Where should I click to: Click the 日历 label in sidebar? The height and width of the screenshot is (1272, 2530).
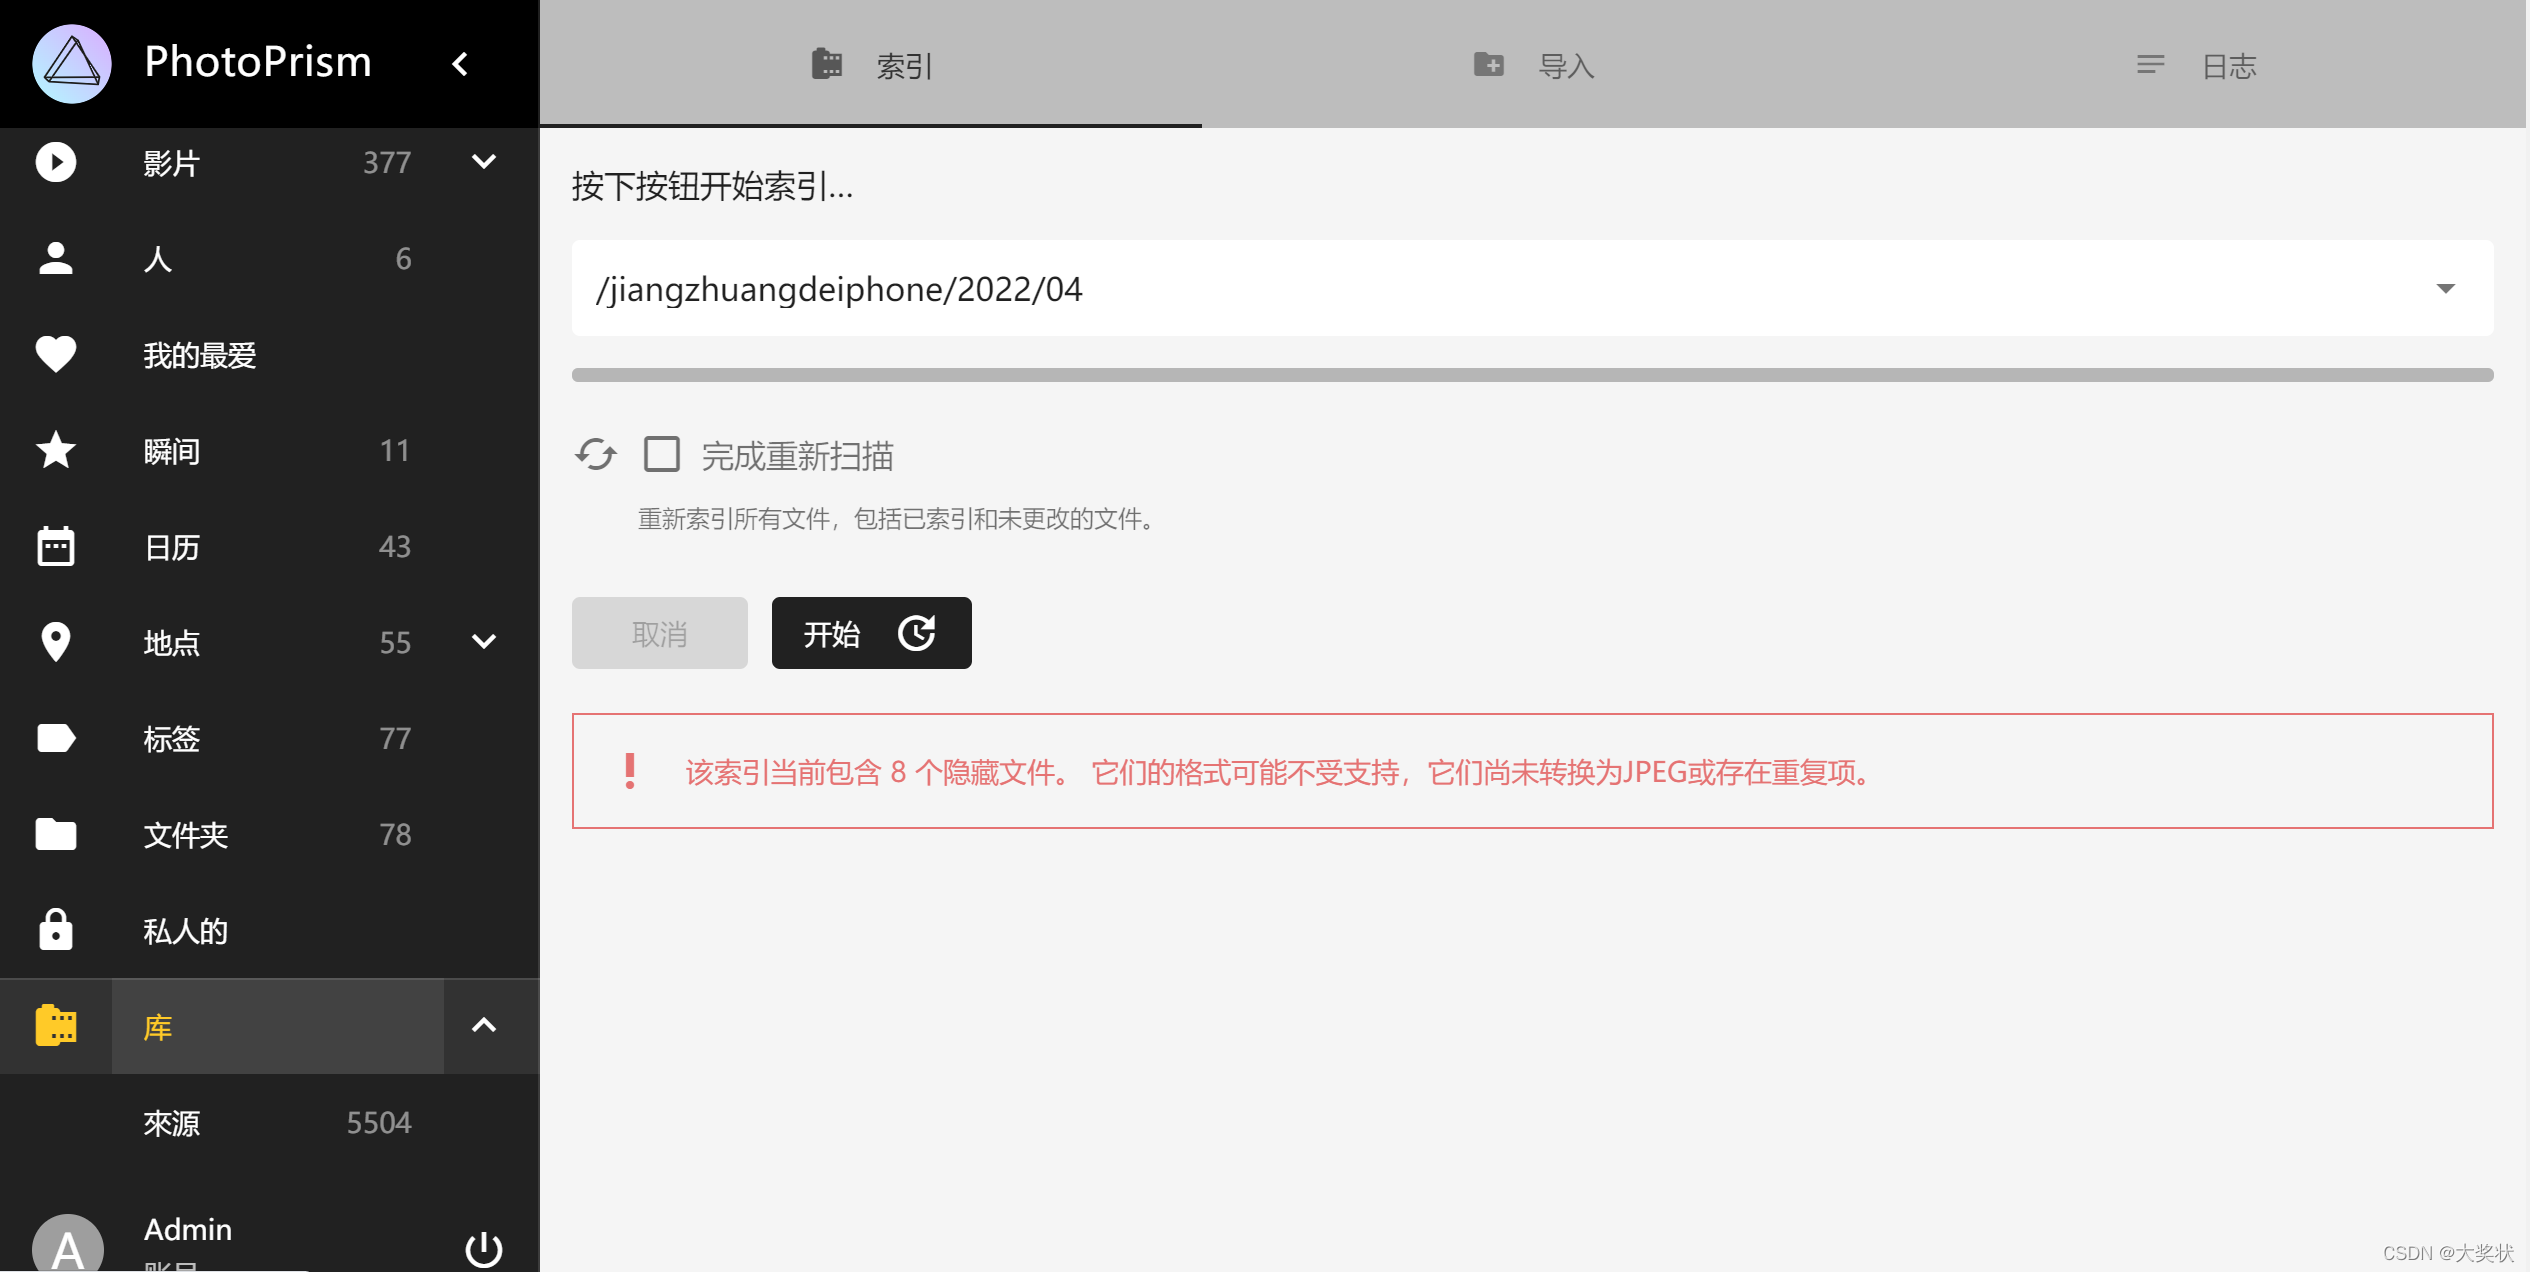172,547
